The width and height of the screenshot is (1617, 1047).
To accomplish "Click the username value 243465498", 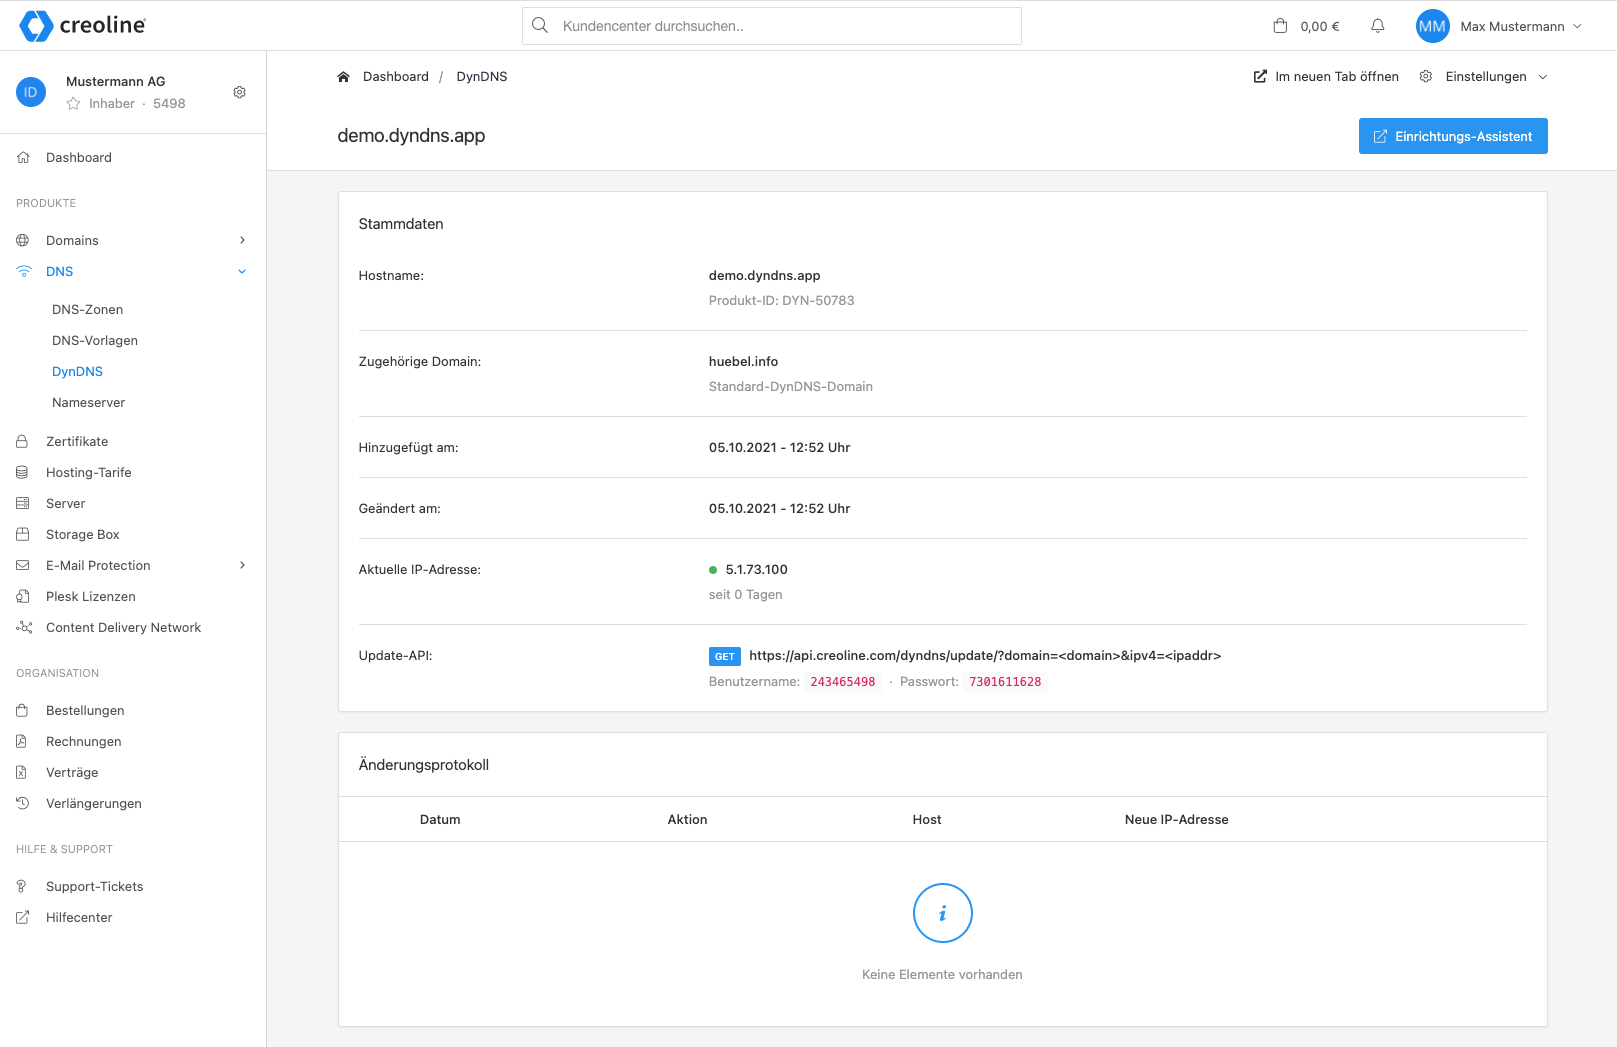I will point(843,682).
